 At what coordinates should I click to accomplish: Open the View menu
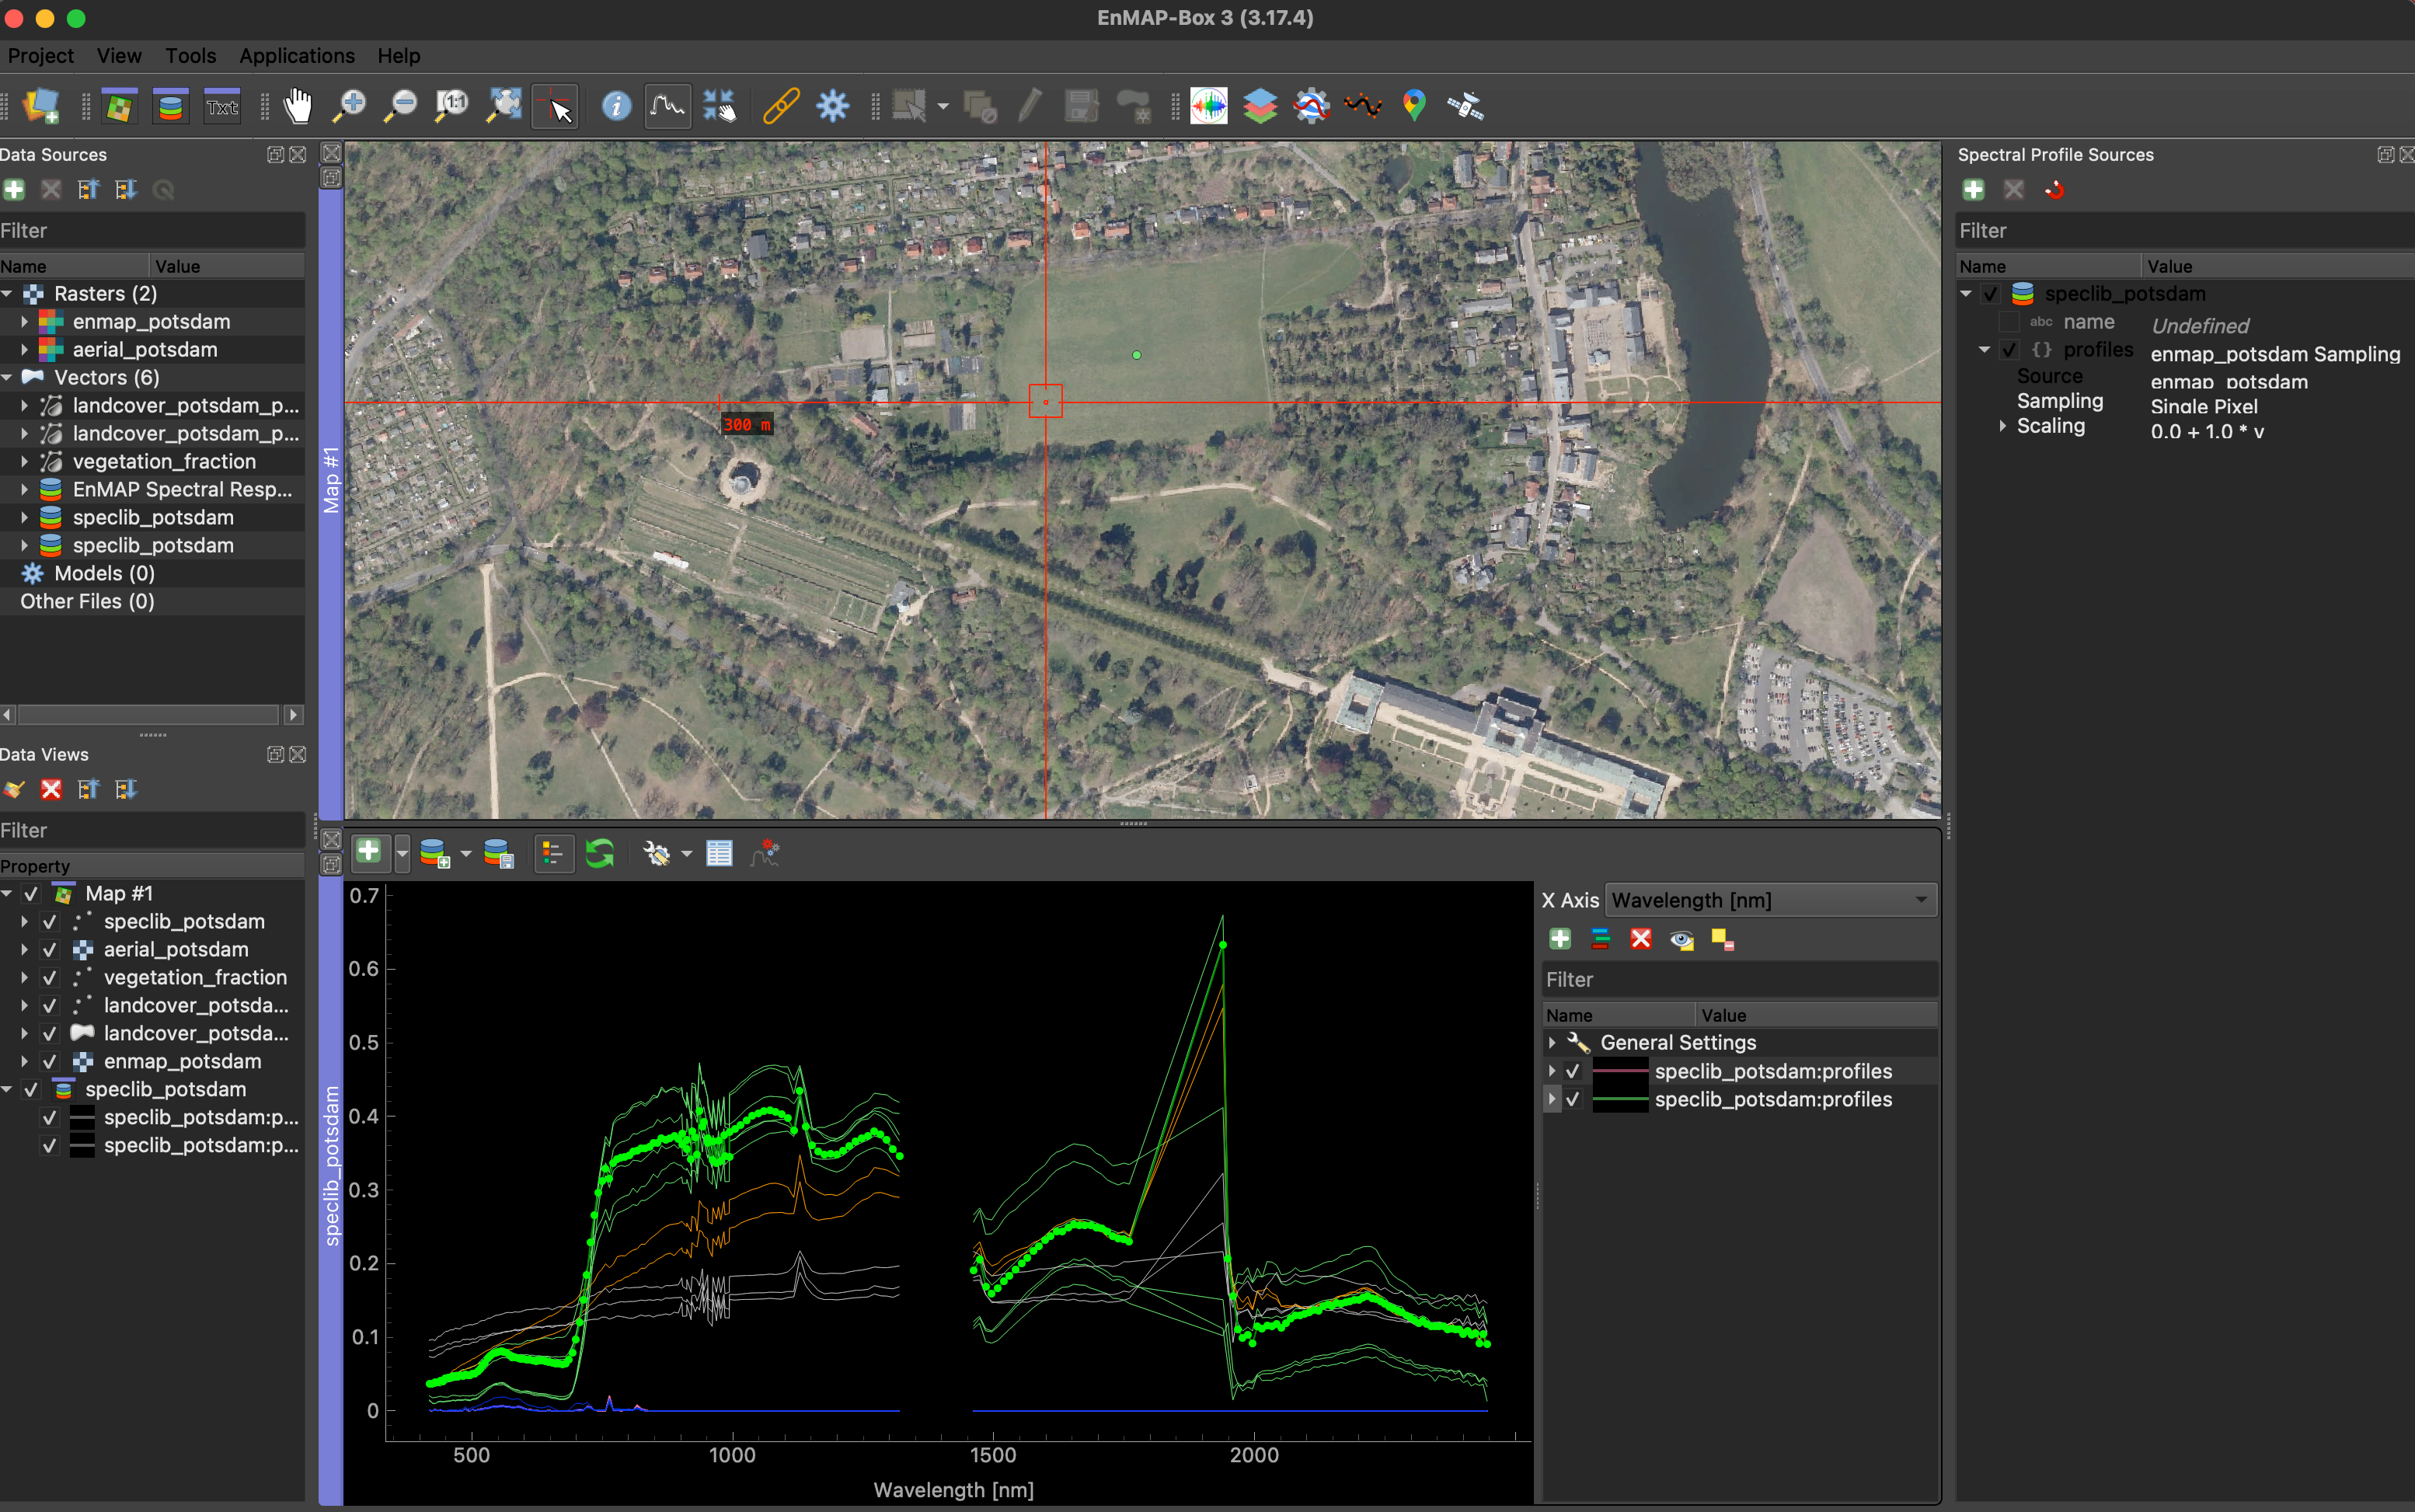coord(119,56)
